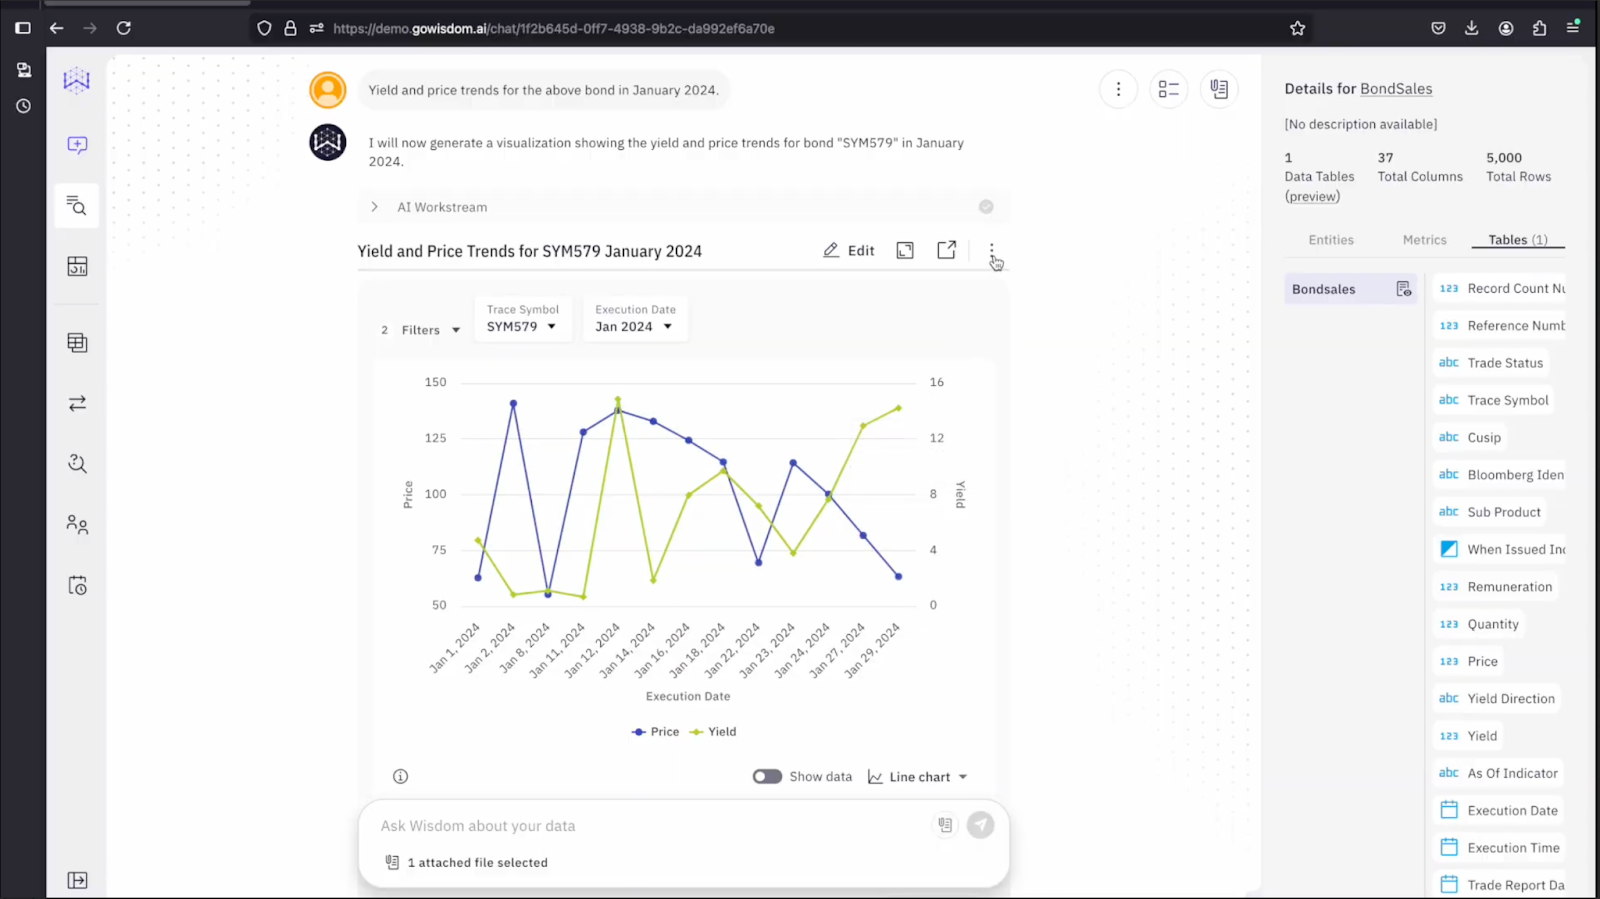Open the dashboard chart icon in sidebar
Viewport: 1600px width, 899px height.
point(77,266)
